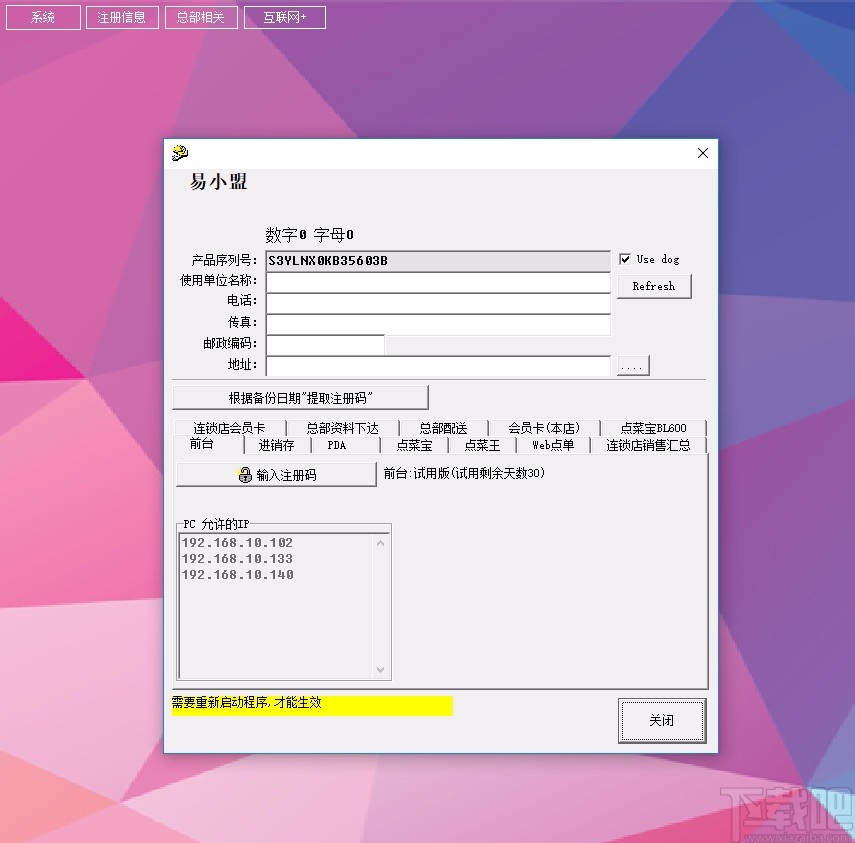Click the IP list scroll down arrow
855x843 pixels.
(x=381, y=670)
